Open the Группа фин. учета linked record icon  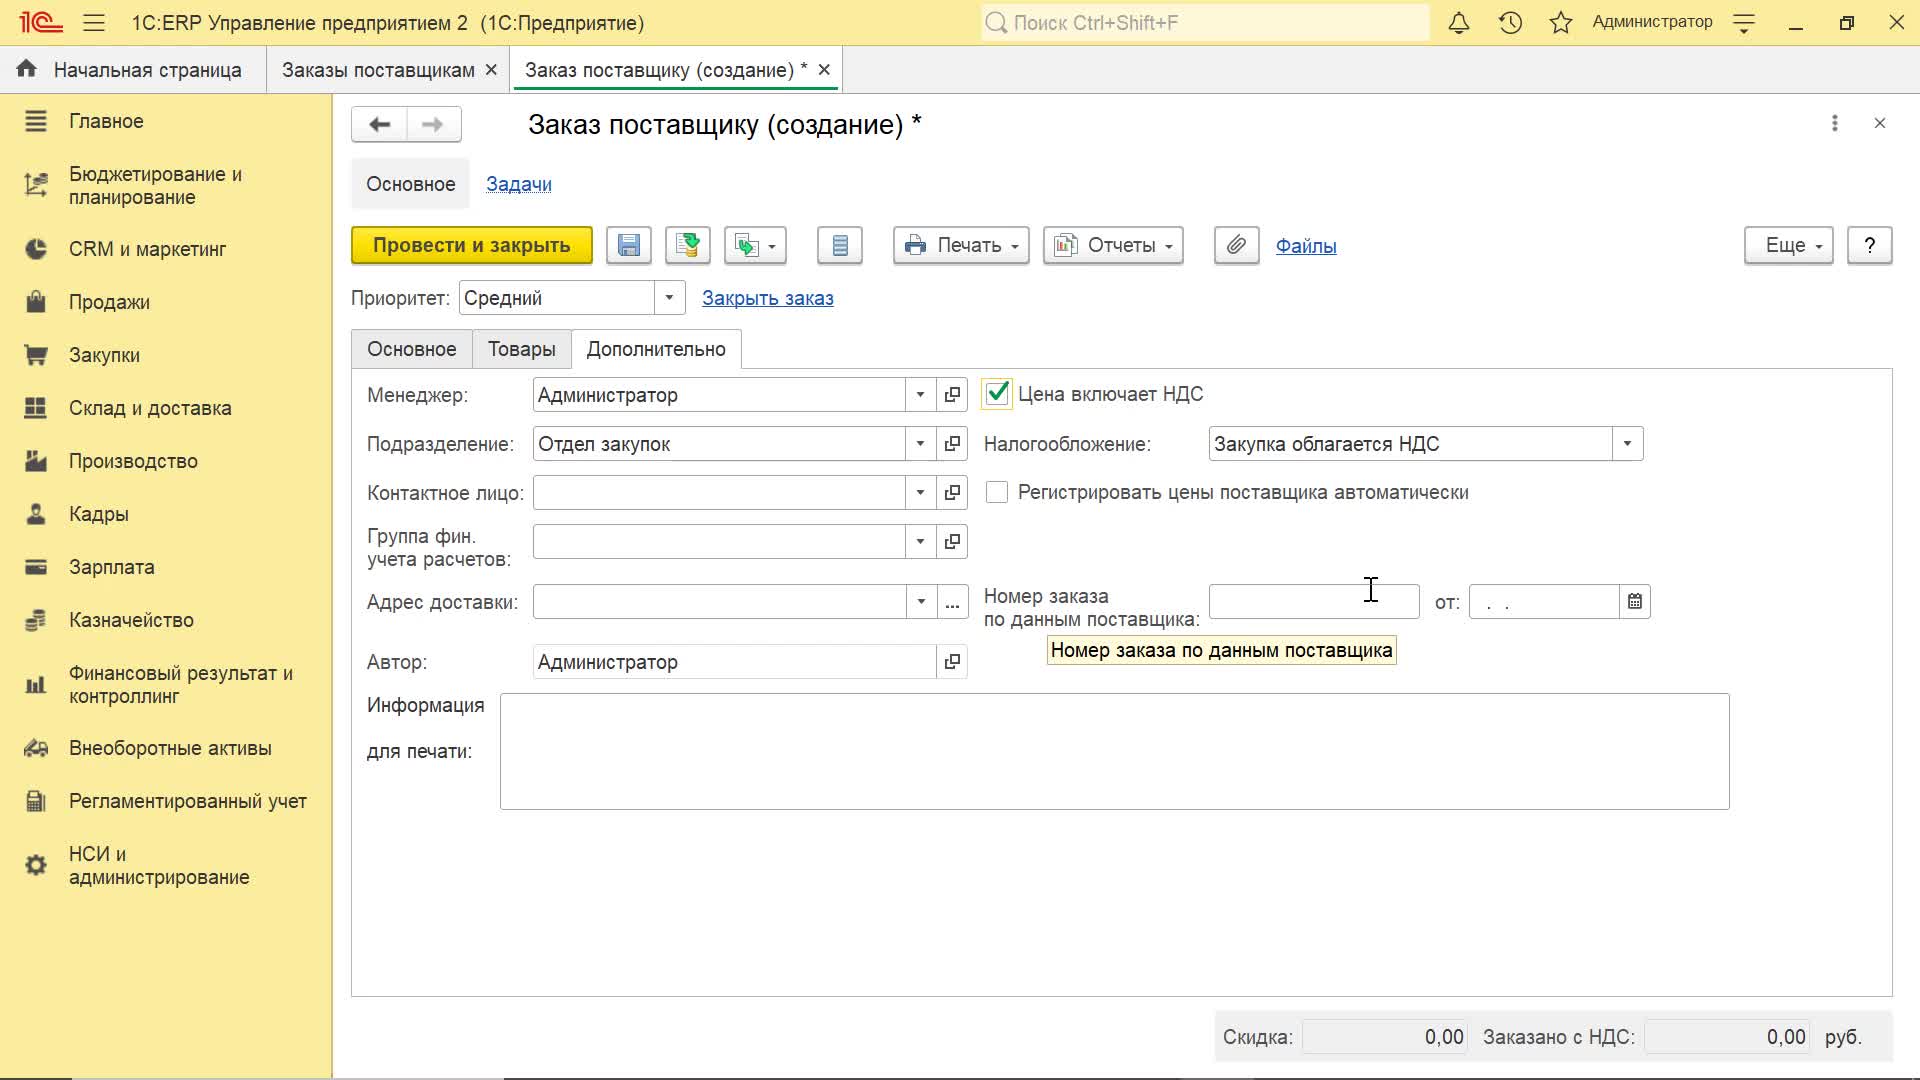click(x=952, y=541)
